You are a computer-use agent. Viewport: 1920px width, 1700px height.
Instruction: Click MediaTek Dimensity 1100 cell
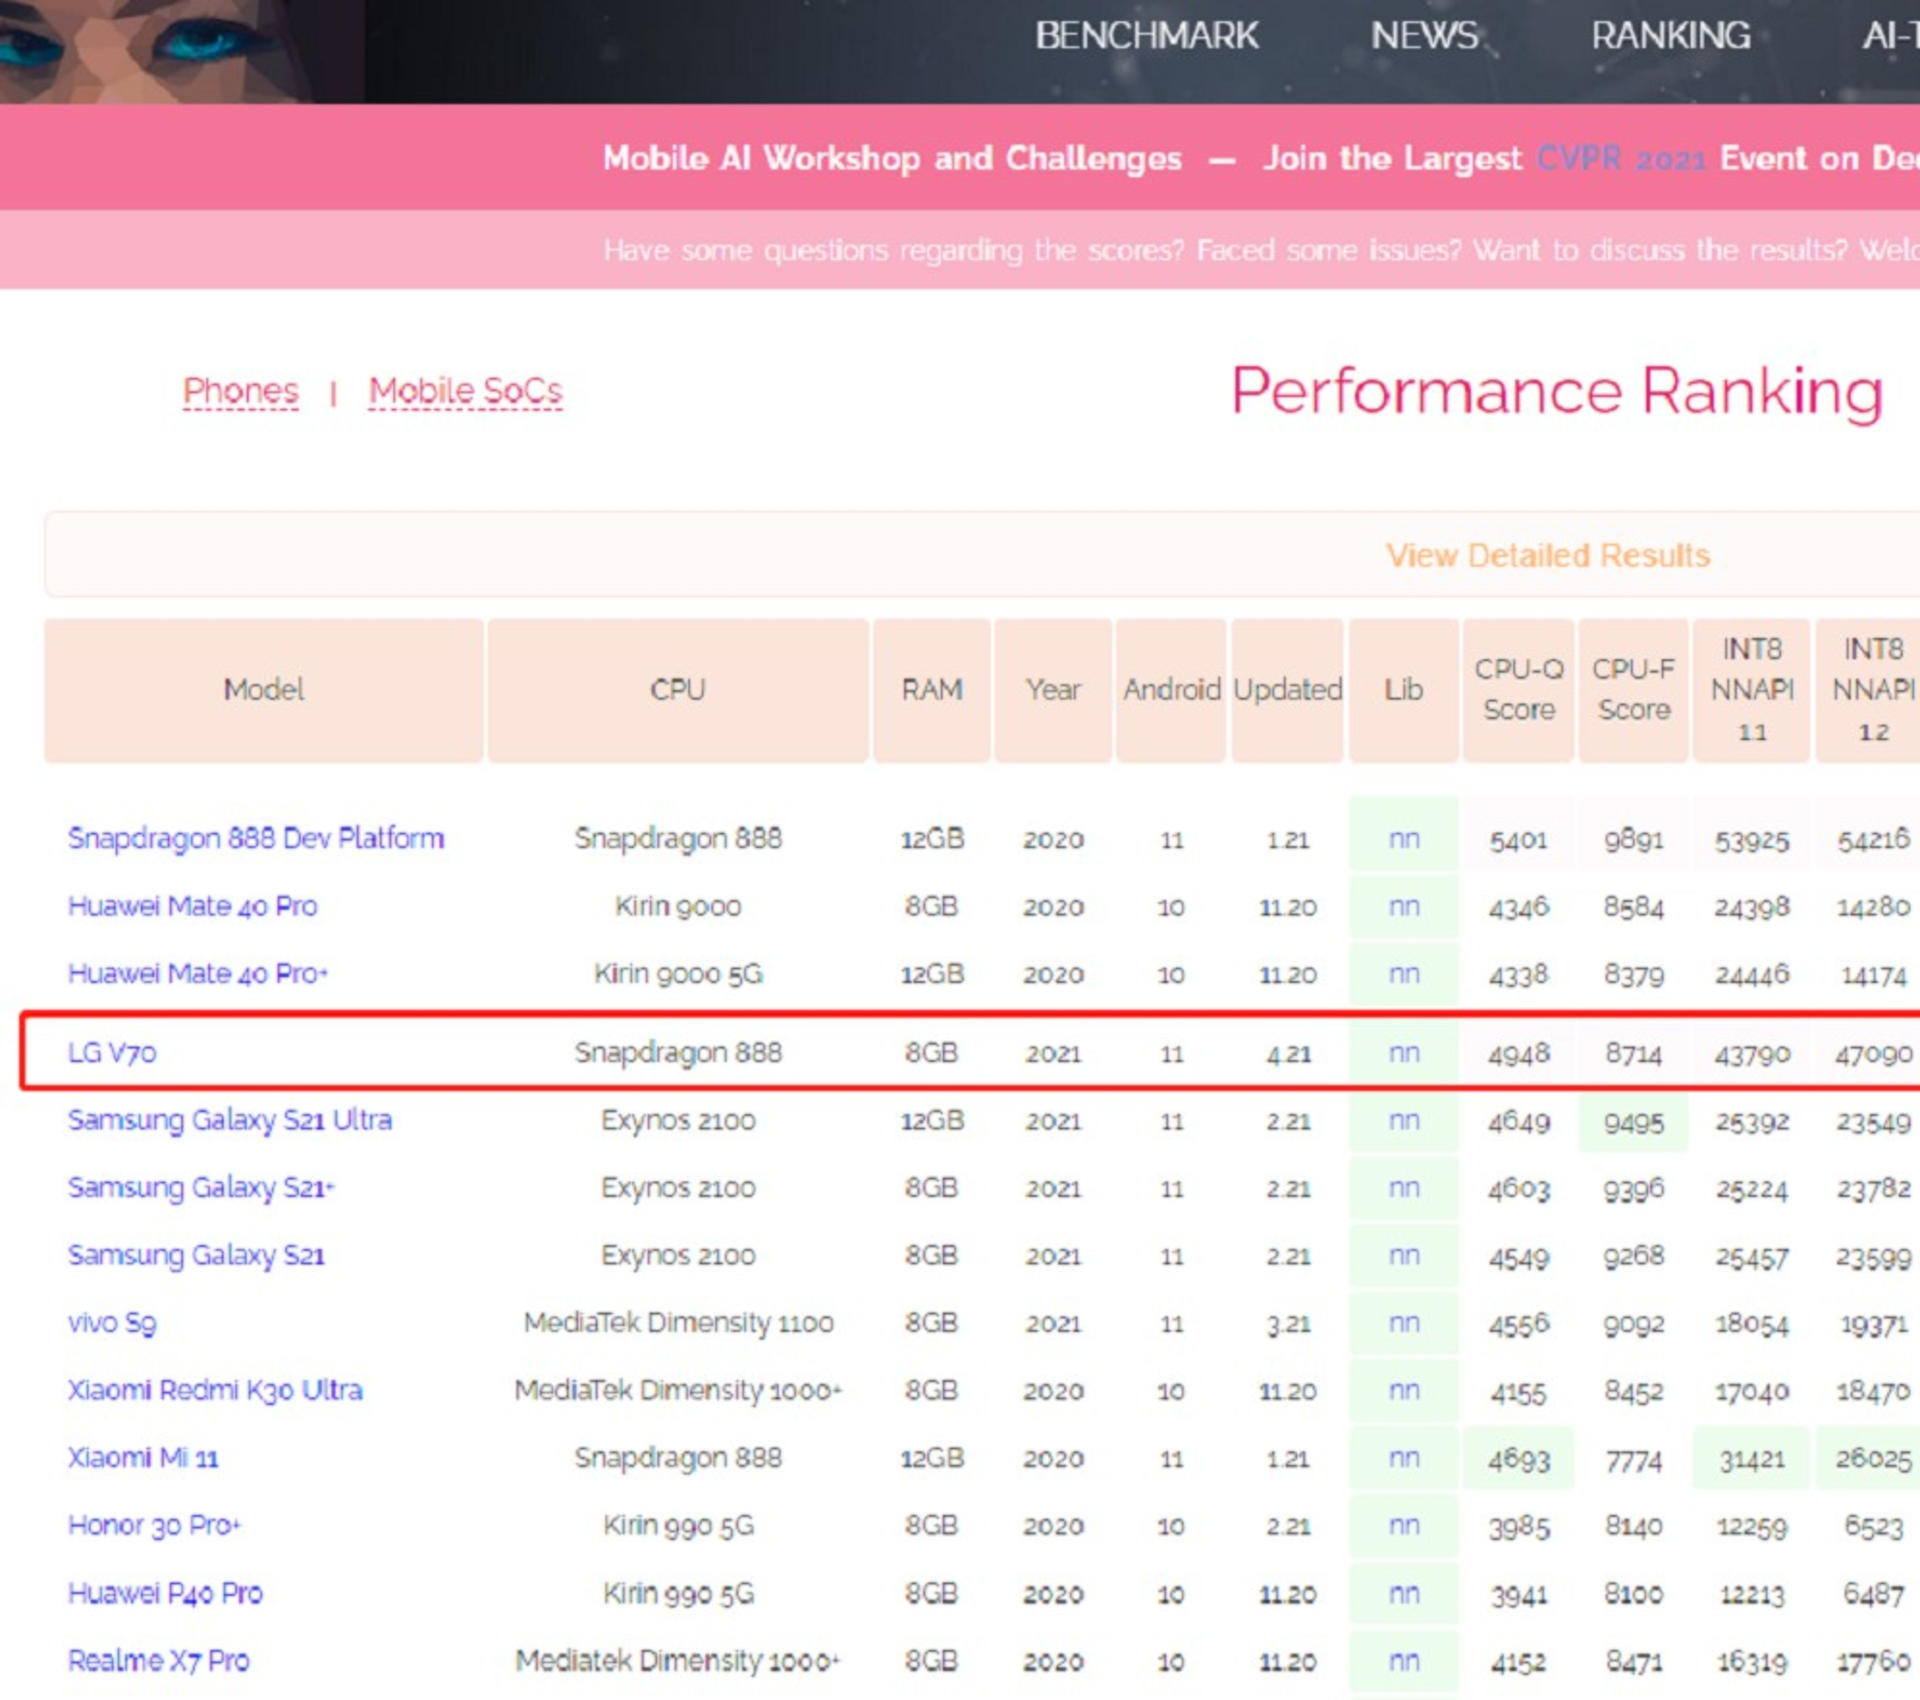(678, 1323)
